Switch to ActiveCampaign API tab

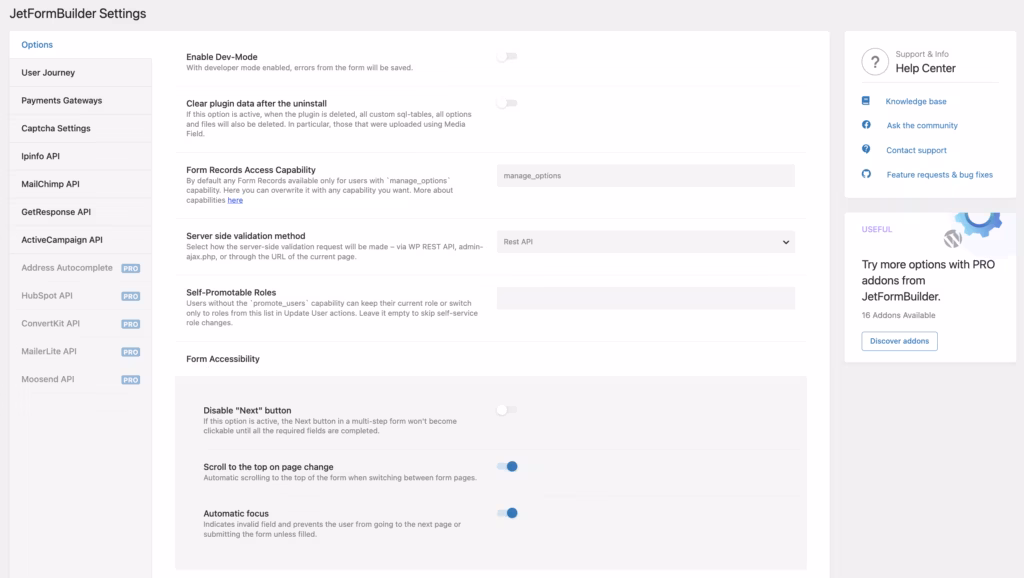pos(80,240)
